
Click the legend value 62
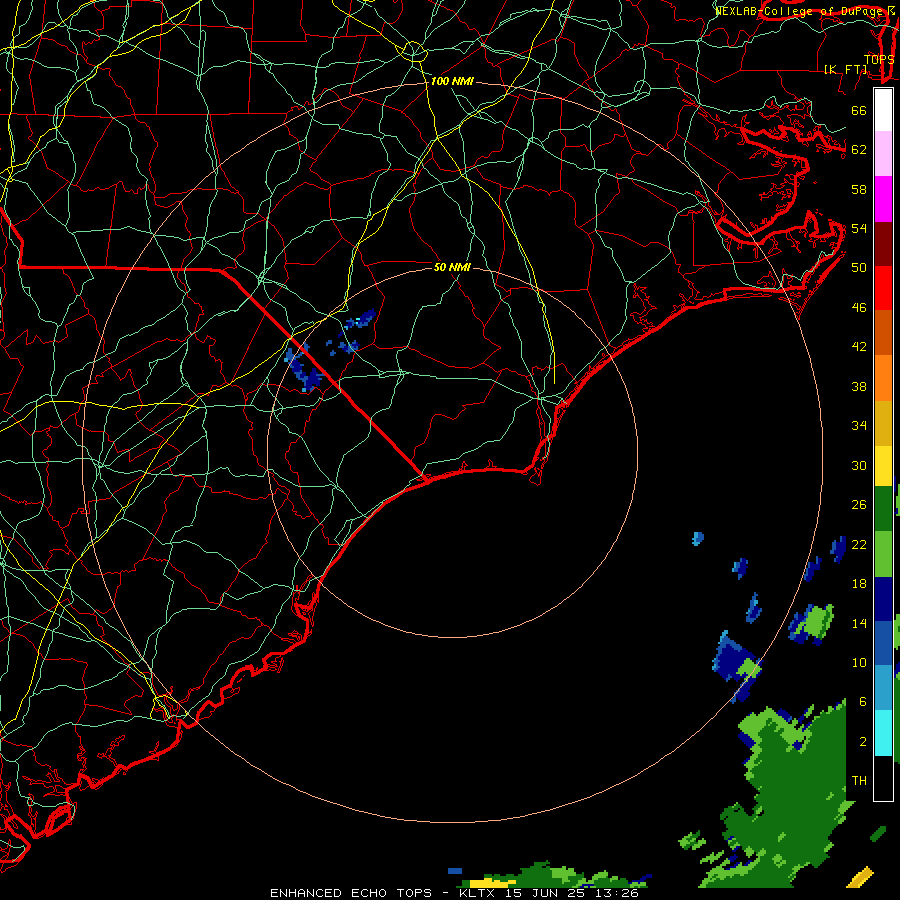coord(859,150)
